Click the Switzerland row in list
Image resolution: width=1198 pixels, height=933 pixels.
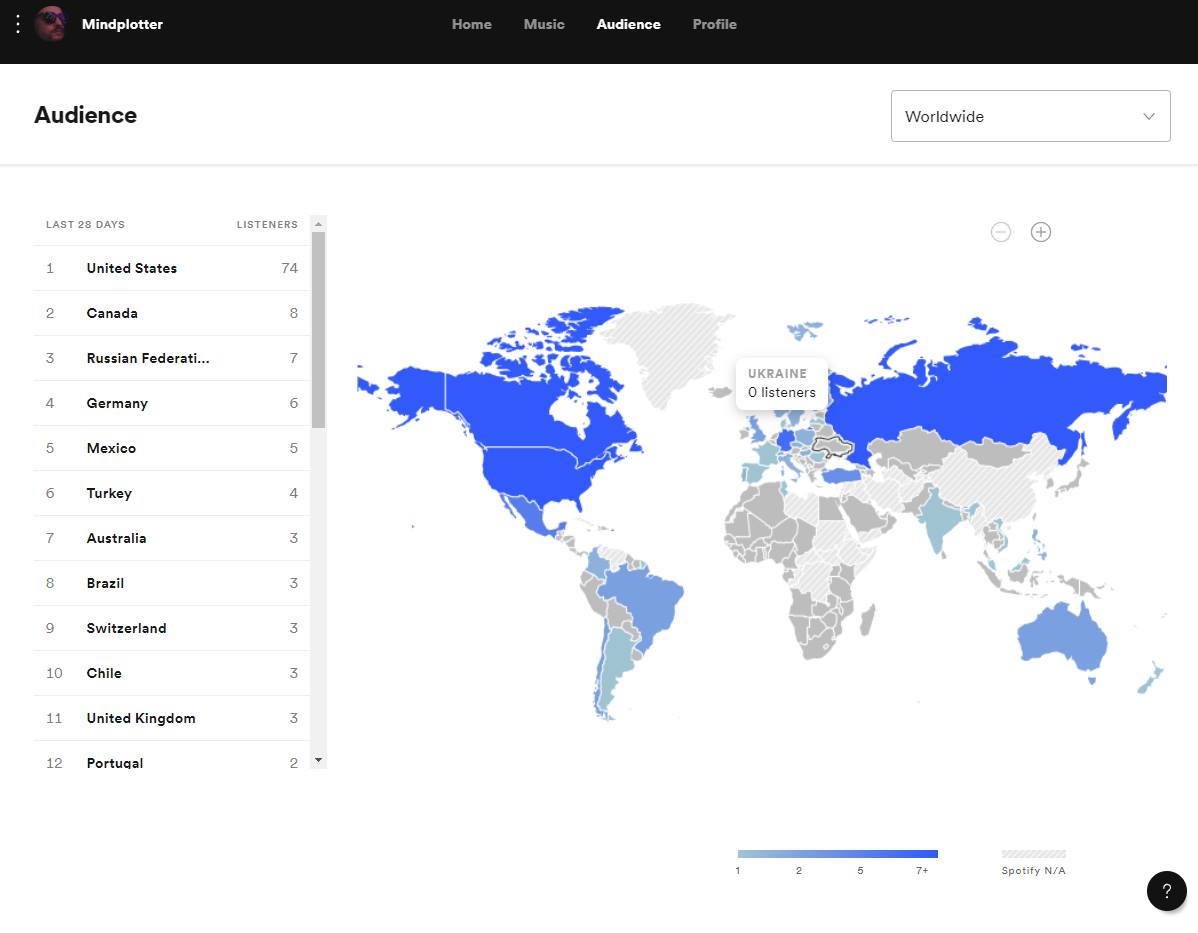(x=126, y=628)
